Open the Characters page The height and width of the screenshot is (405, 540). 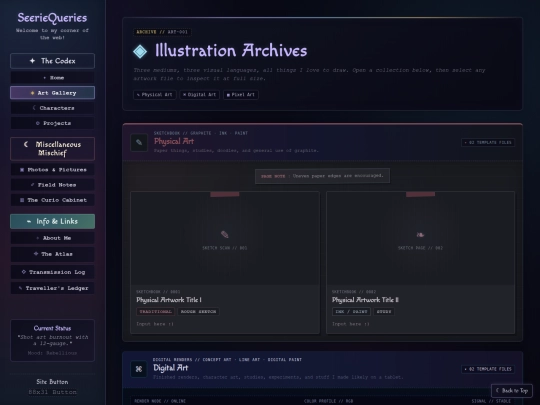[x=52, y=108]
